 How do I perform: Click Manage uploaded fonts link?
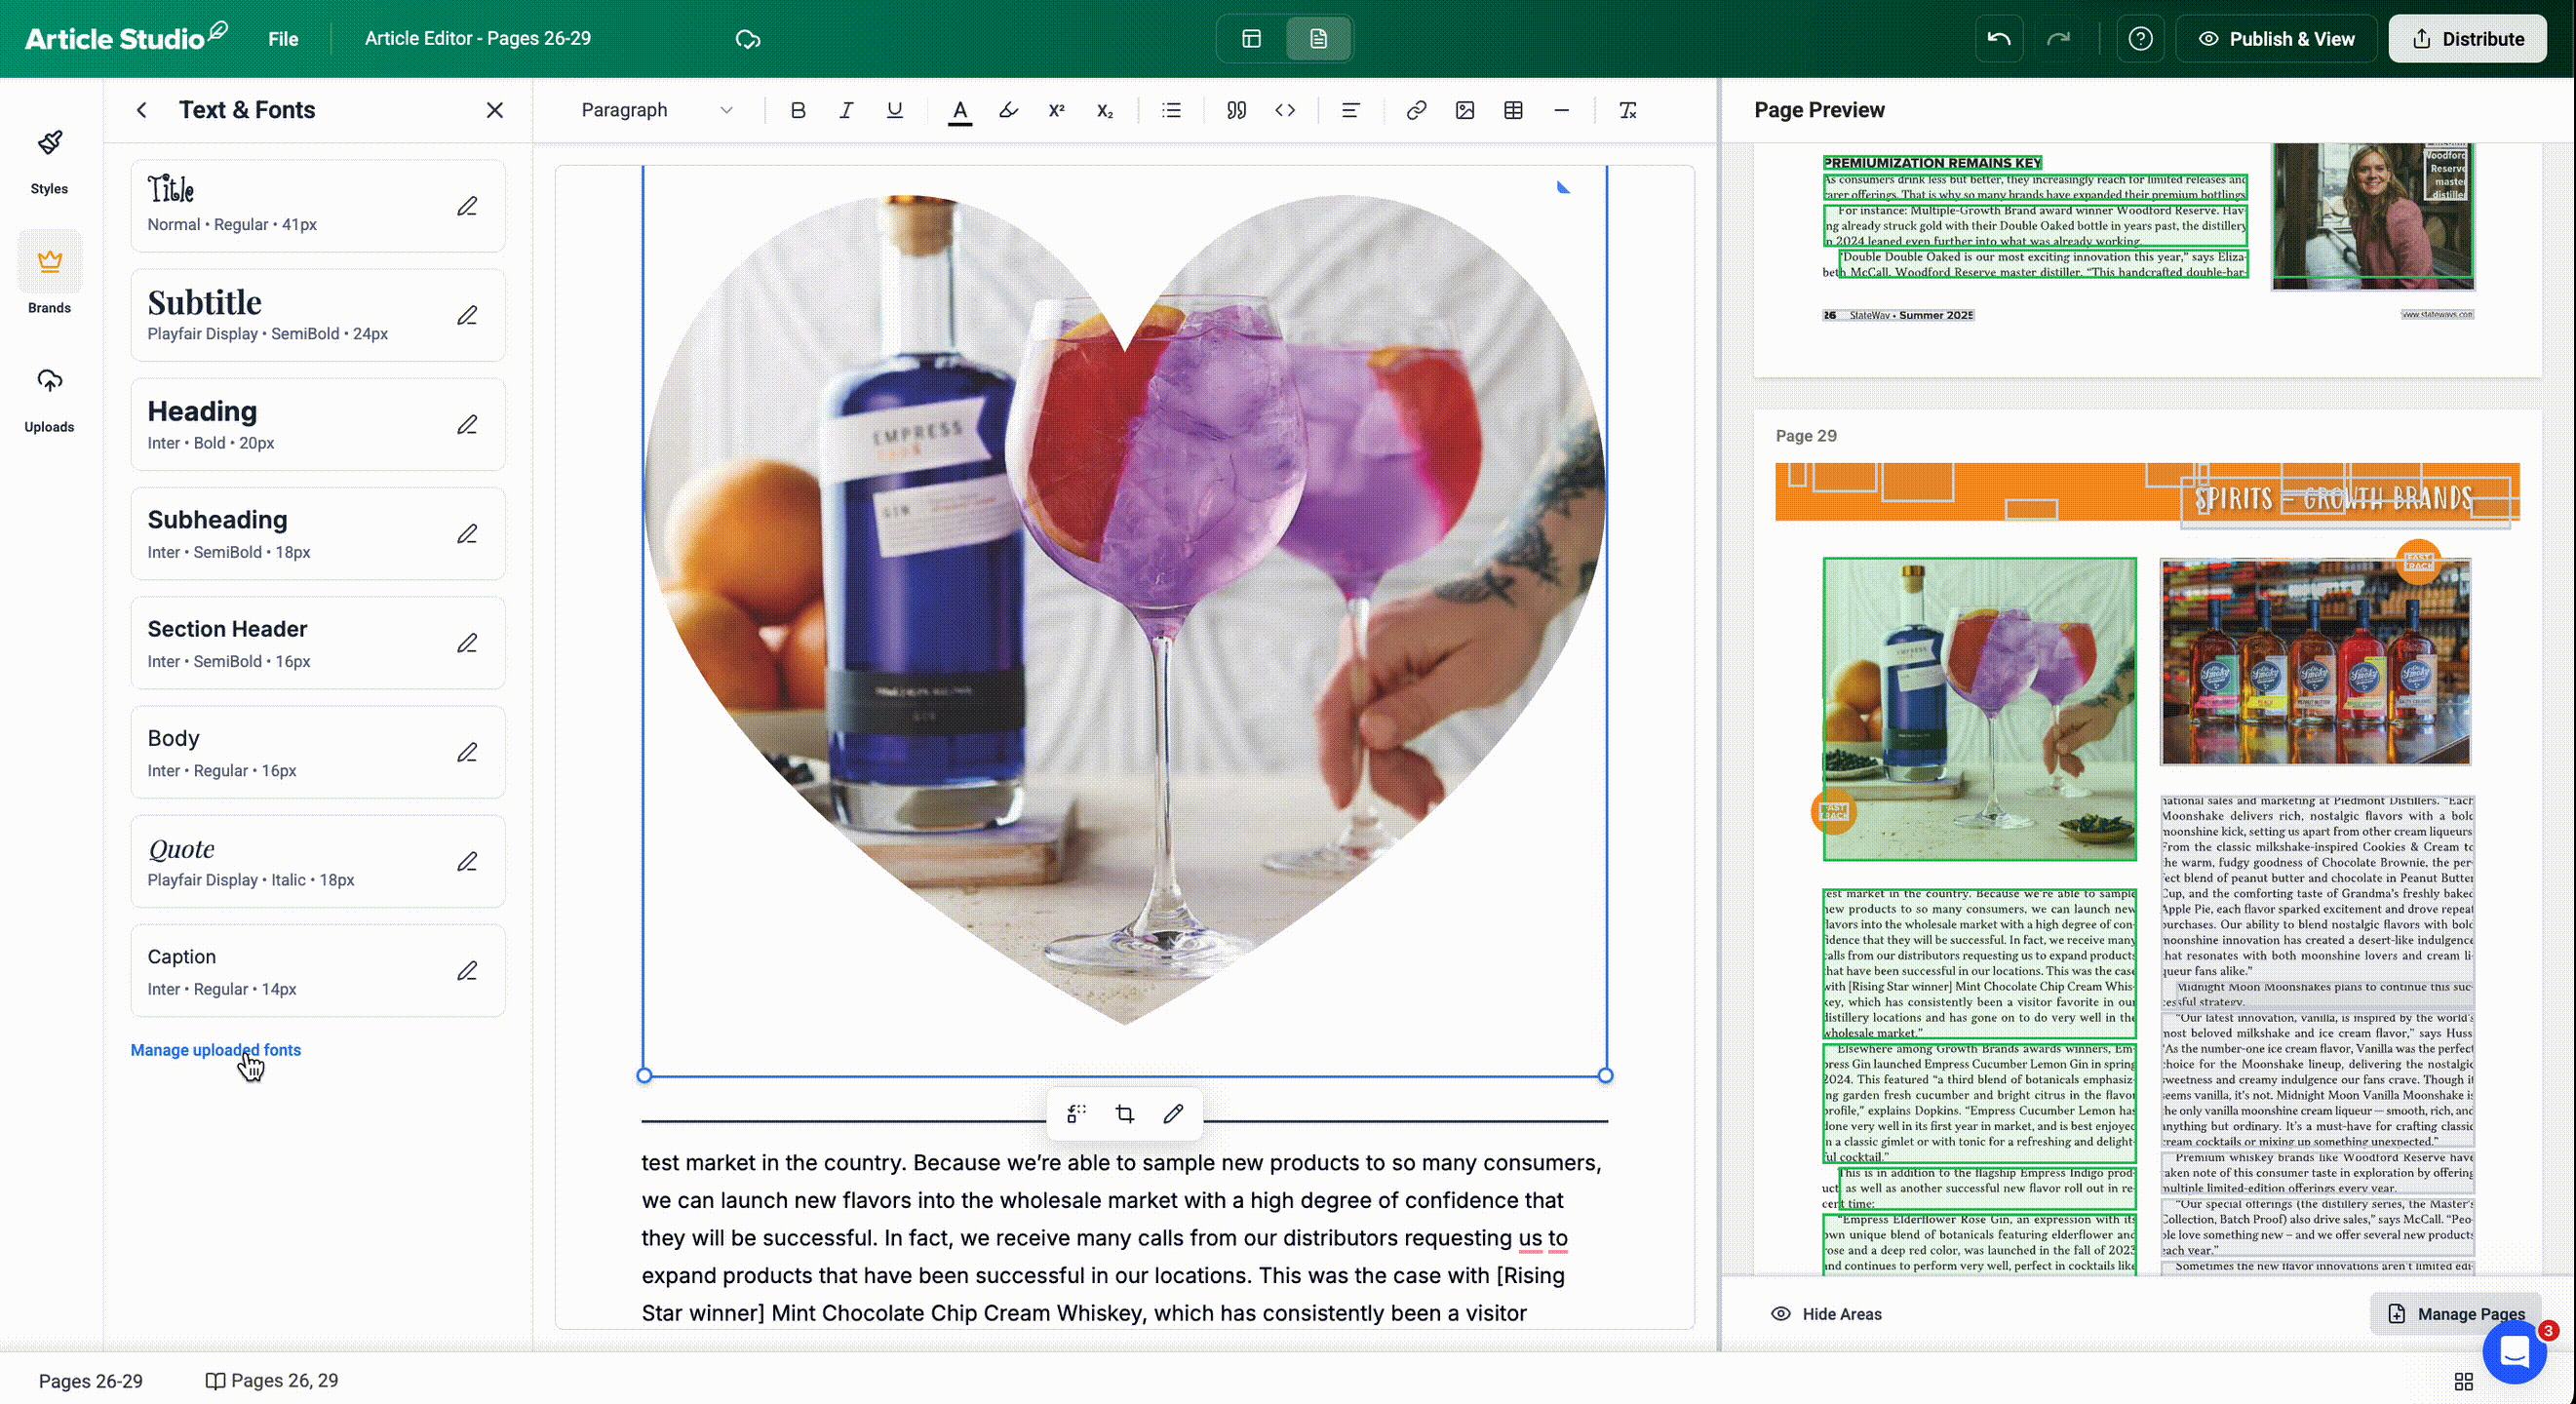pos(215,1050)
